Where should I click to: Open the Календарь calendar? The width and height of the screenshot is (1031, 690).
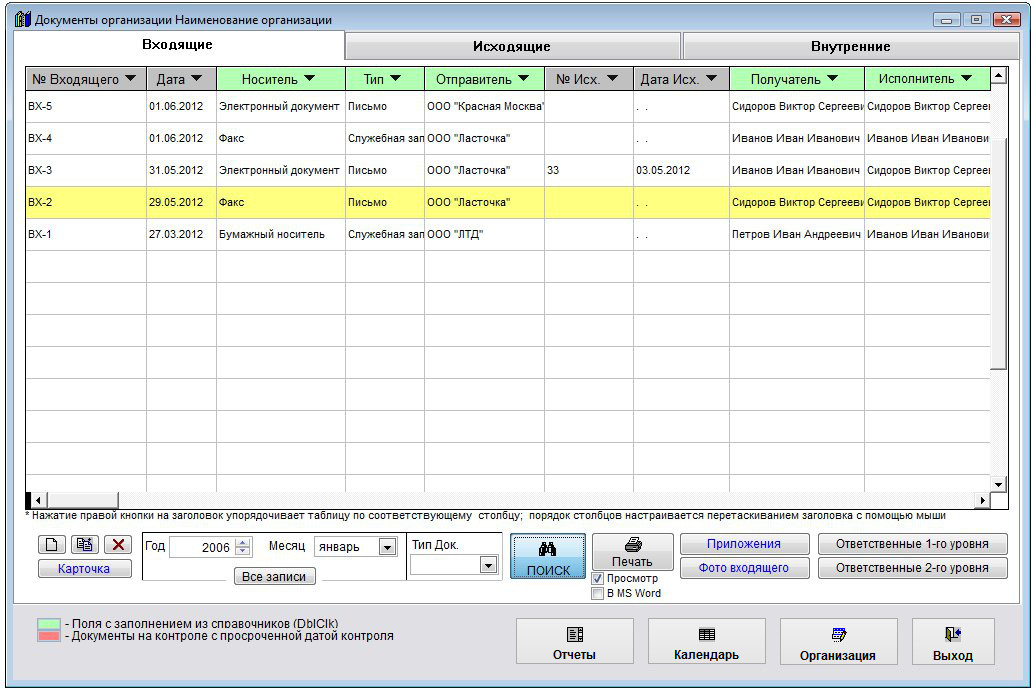point(706,642)
